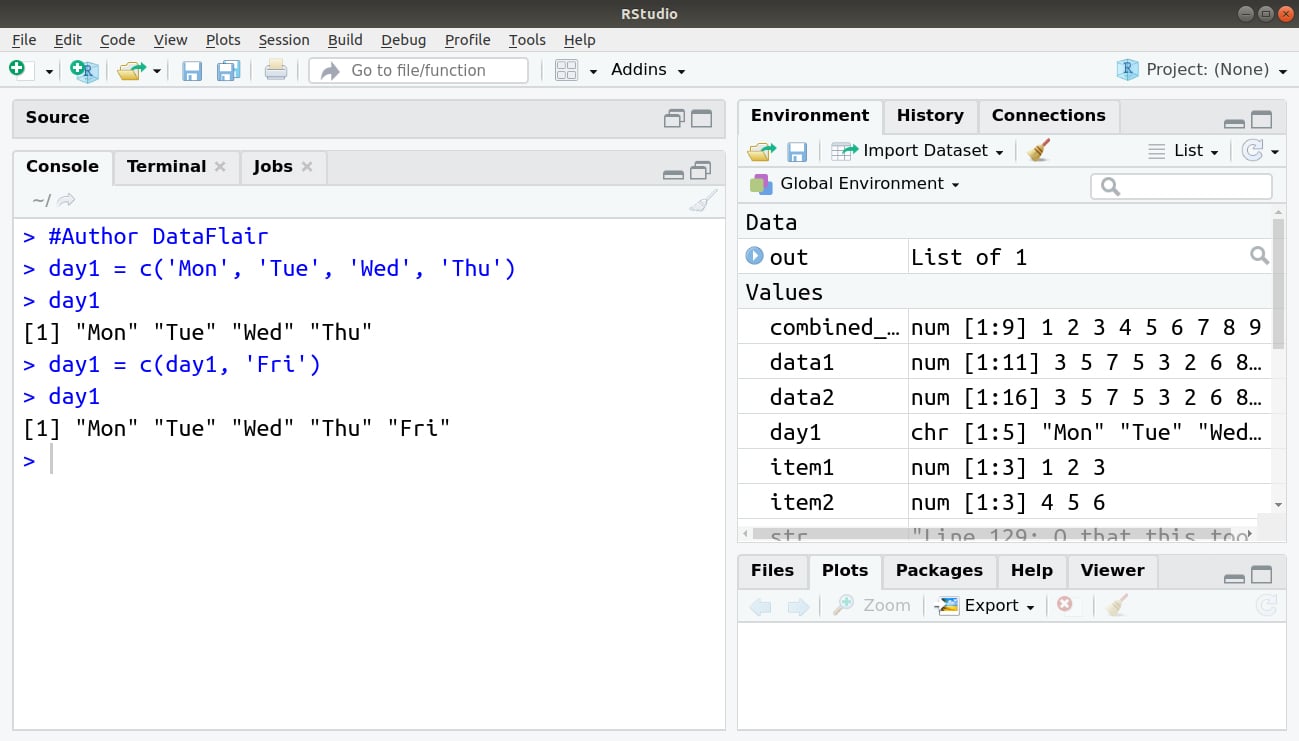Clear environment objects with the broom
Image resolution: width=1299 pixels, height=741 pixels.
click(x=1038, y=151)
